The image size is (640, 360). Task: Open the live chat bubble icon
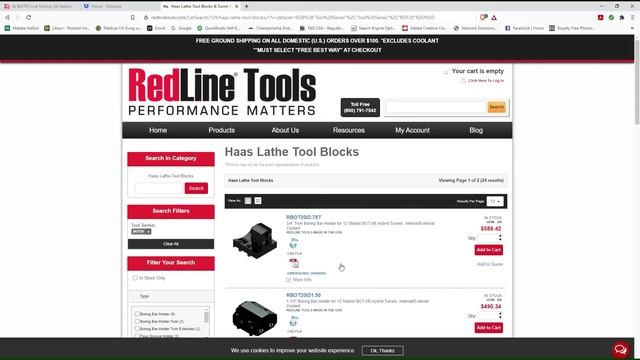point(620,349)
